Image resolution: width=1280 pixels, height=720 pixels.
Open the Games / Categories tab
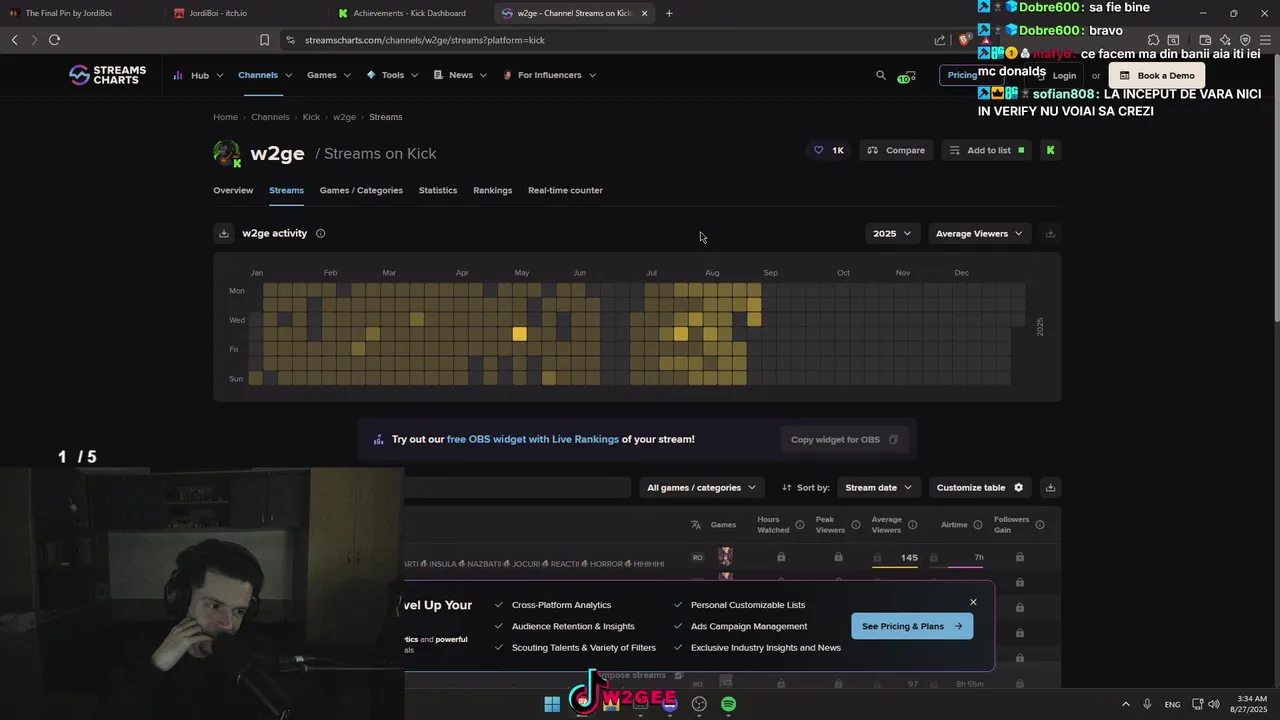(361, 190)
